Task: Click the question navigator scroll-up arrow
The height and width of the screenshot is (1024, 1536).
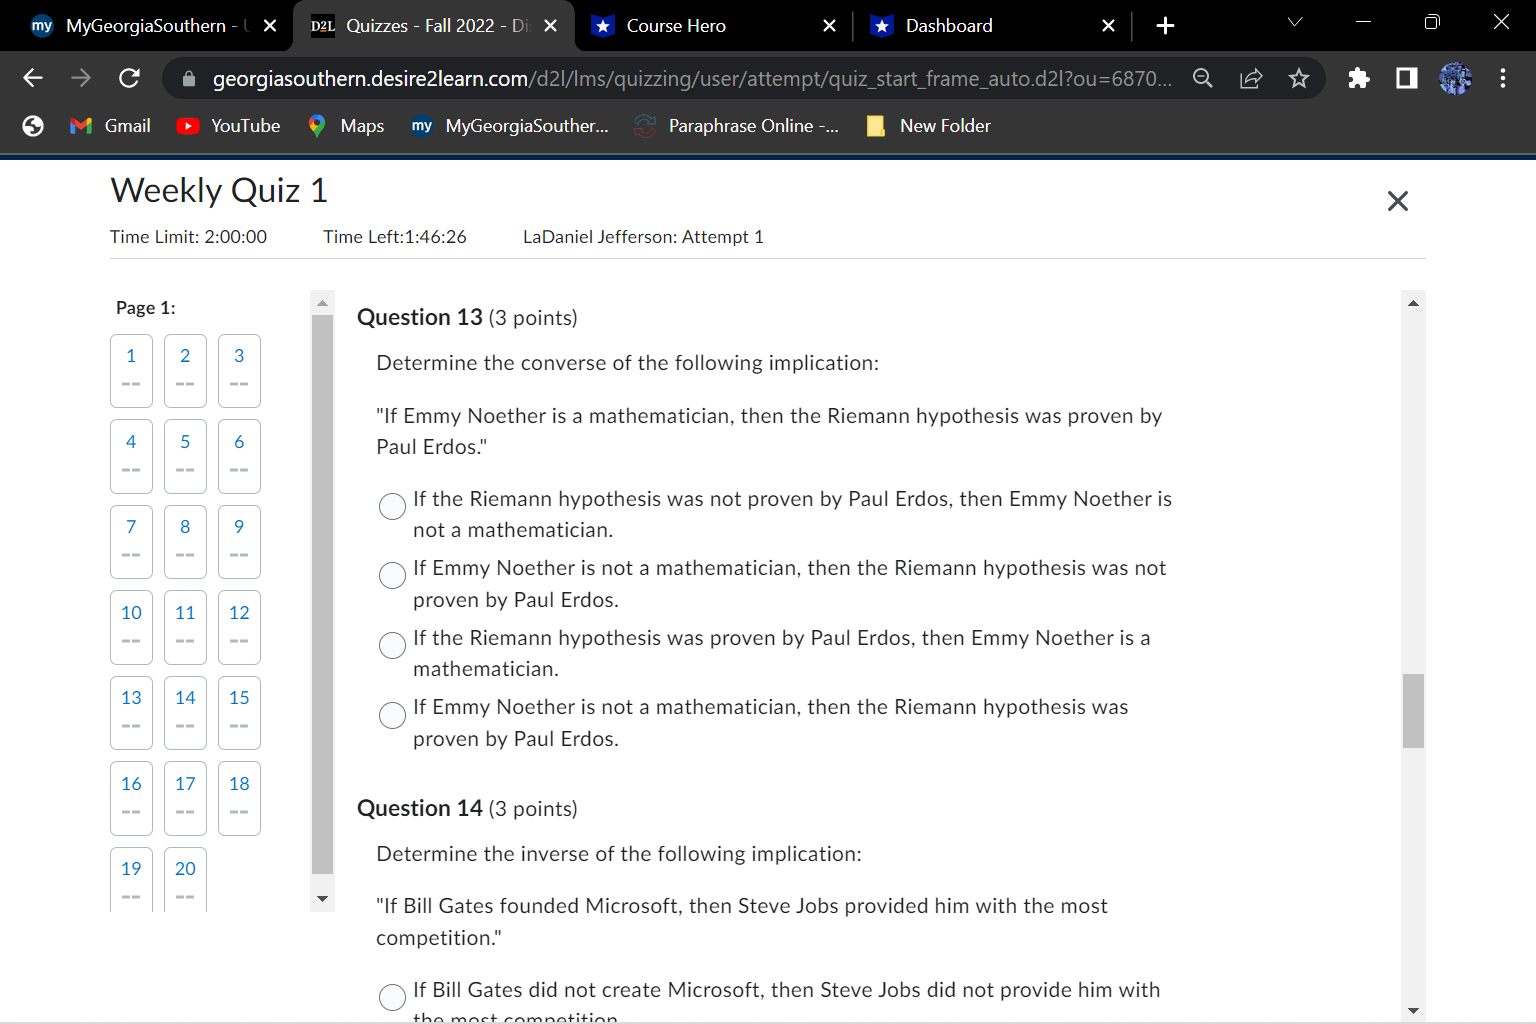Action: [x=322, y=302]
